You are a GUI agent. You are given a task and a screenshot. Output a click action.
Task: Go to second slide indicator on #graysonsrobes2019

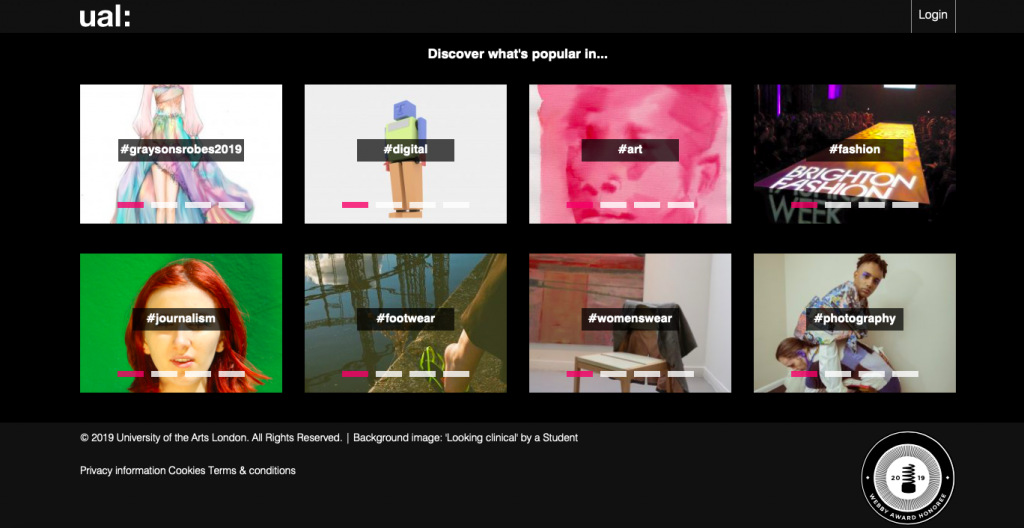(x=164, y=205)
